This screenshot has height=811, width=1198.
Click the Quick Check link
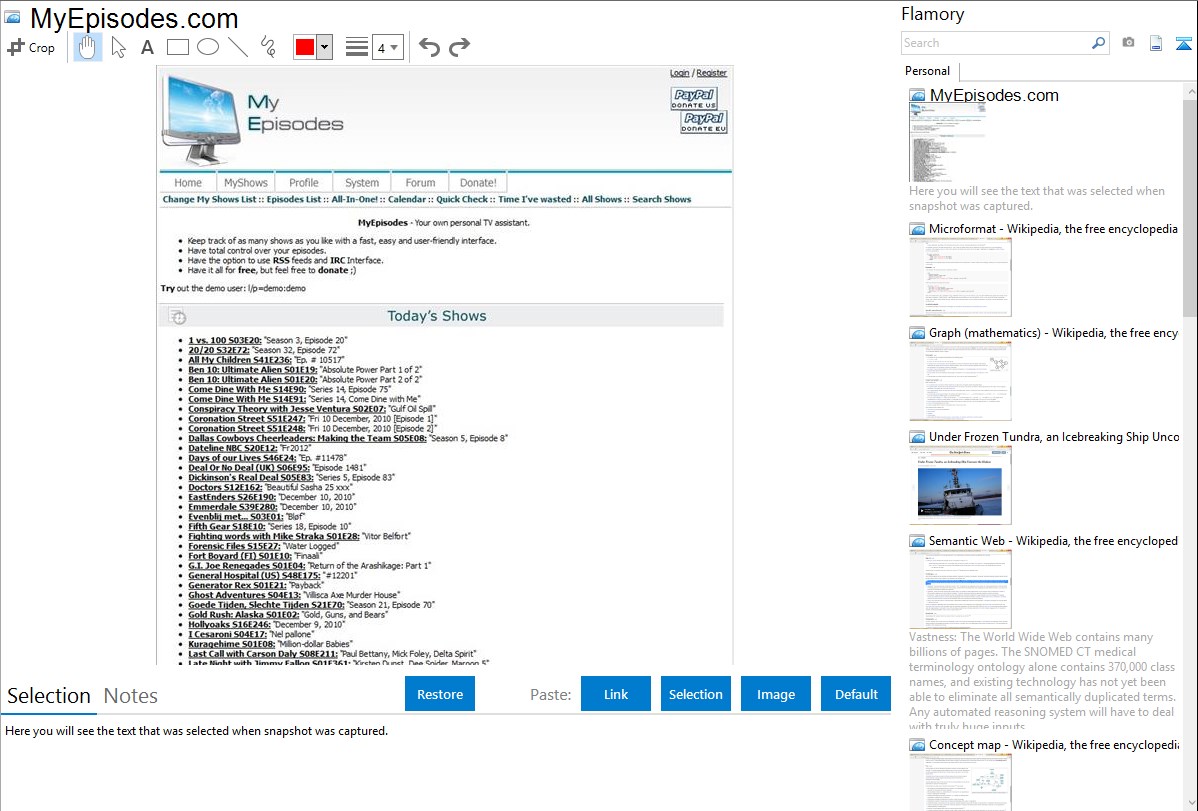pos(462,200)
